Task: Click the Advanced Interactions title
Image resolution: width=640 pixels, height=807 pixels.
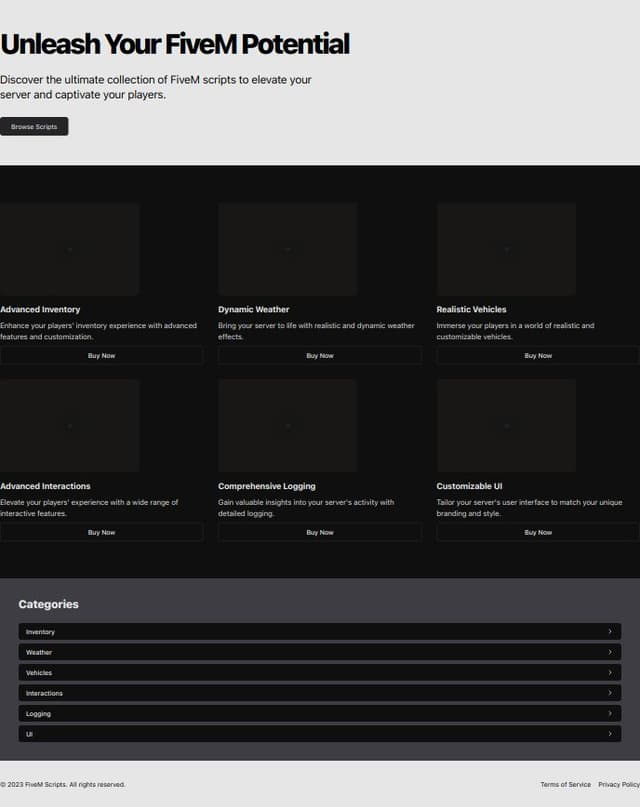Action: click(45, 486)
